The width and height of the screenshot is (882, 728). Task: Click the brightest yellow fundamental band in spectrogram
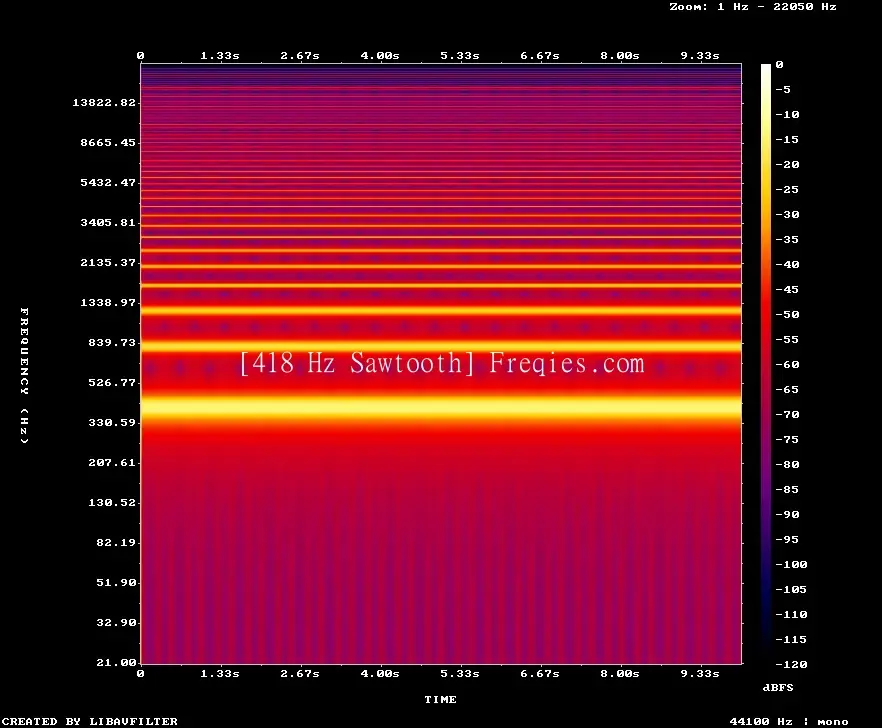click(x=441, y=406)
